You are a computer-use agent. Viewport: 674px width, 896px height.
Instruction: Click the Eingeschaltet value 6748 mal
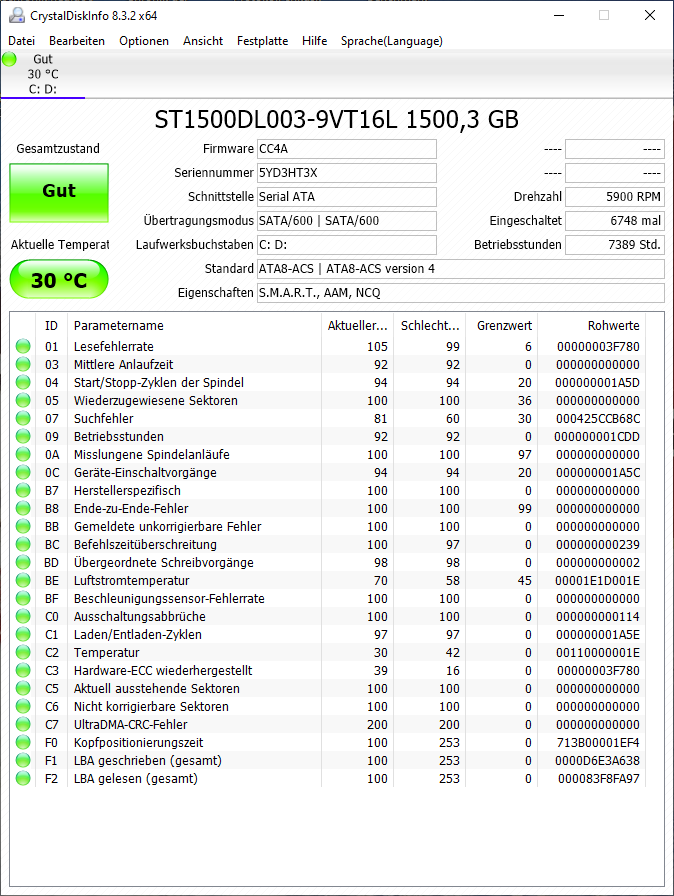[615, 221]
